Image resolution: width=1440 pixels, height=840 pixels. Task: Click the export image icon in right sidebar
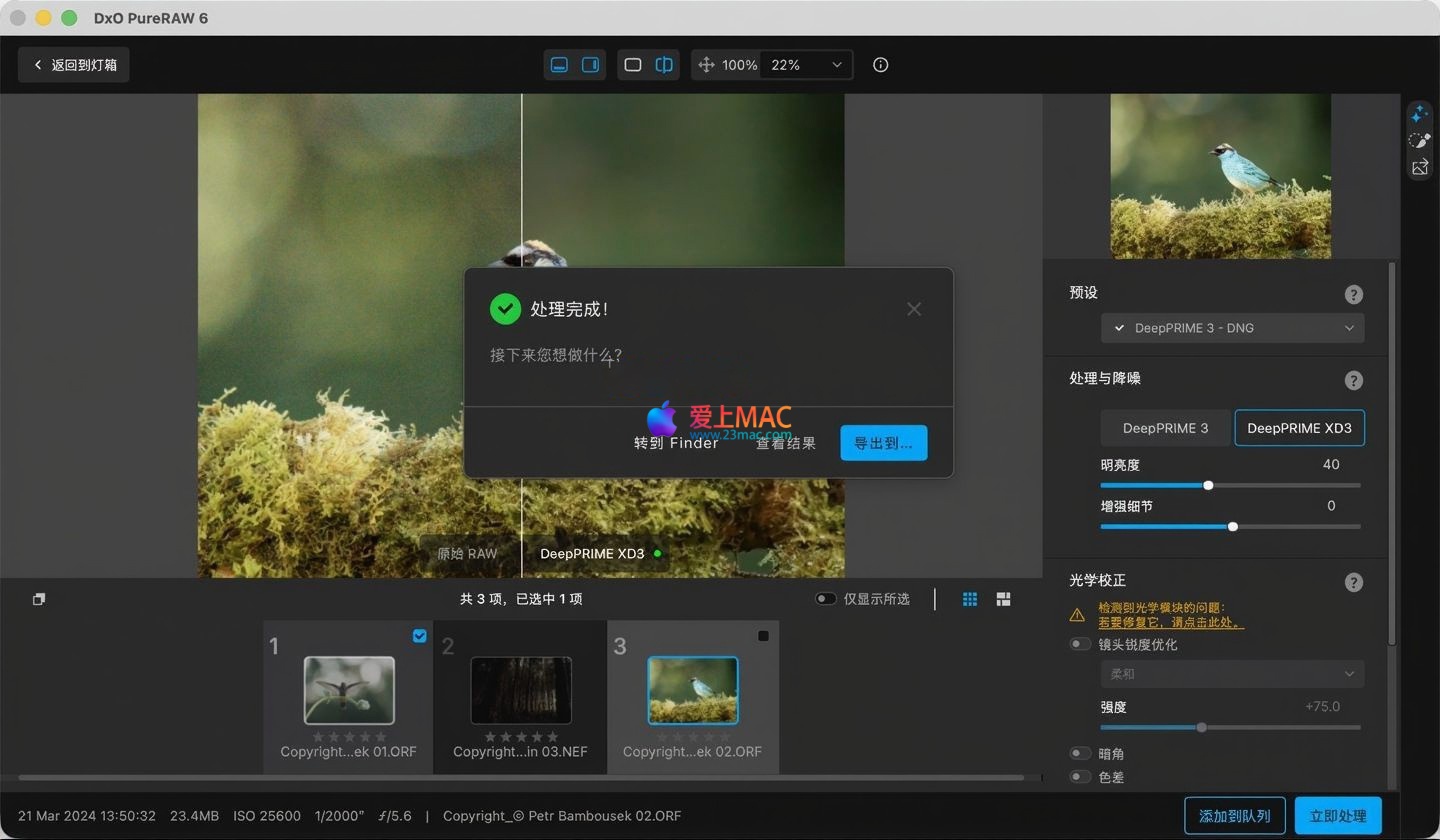[1419, 168]
